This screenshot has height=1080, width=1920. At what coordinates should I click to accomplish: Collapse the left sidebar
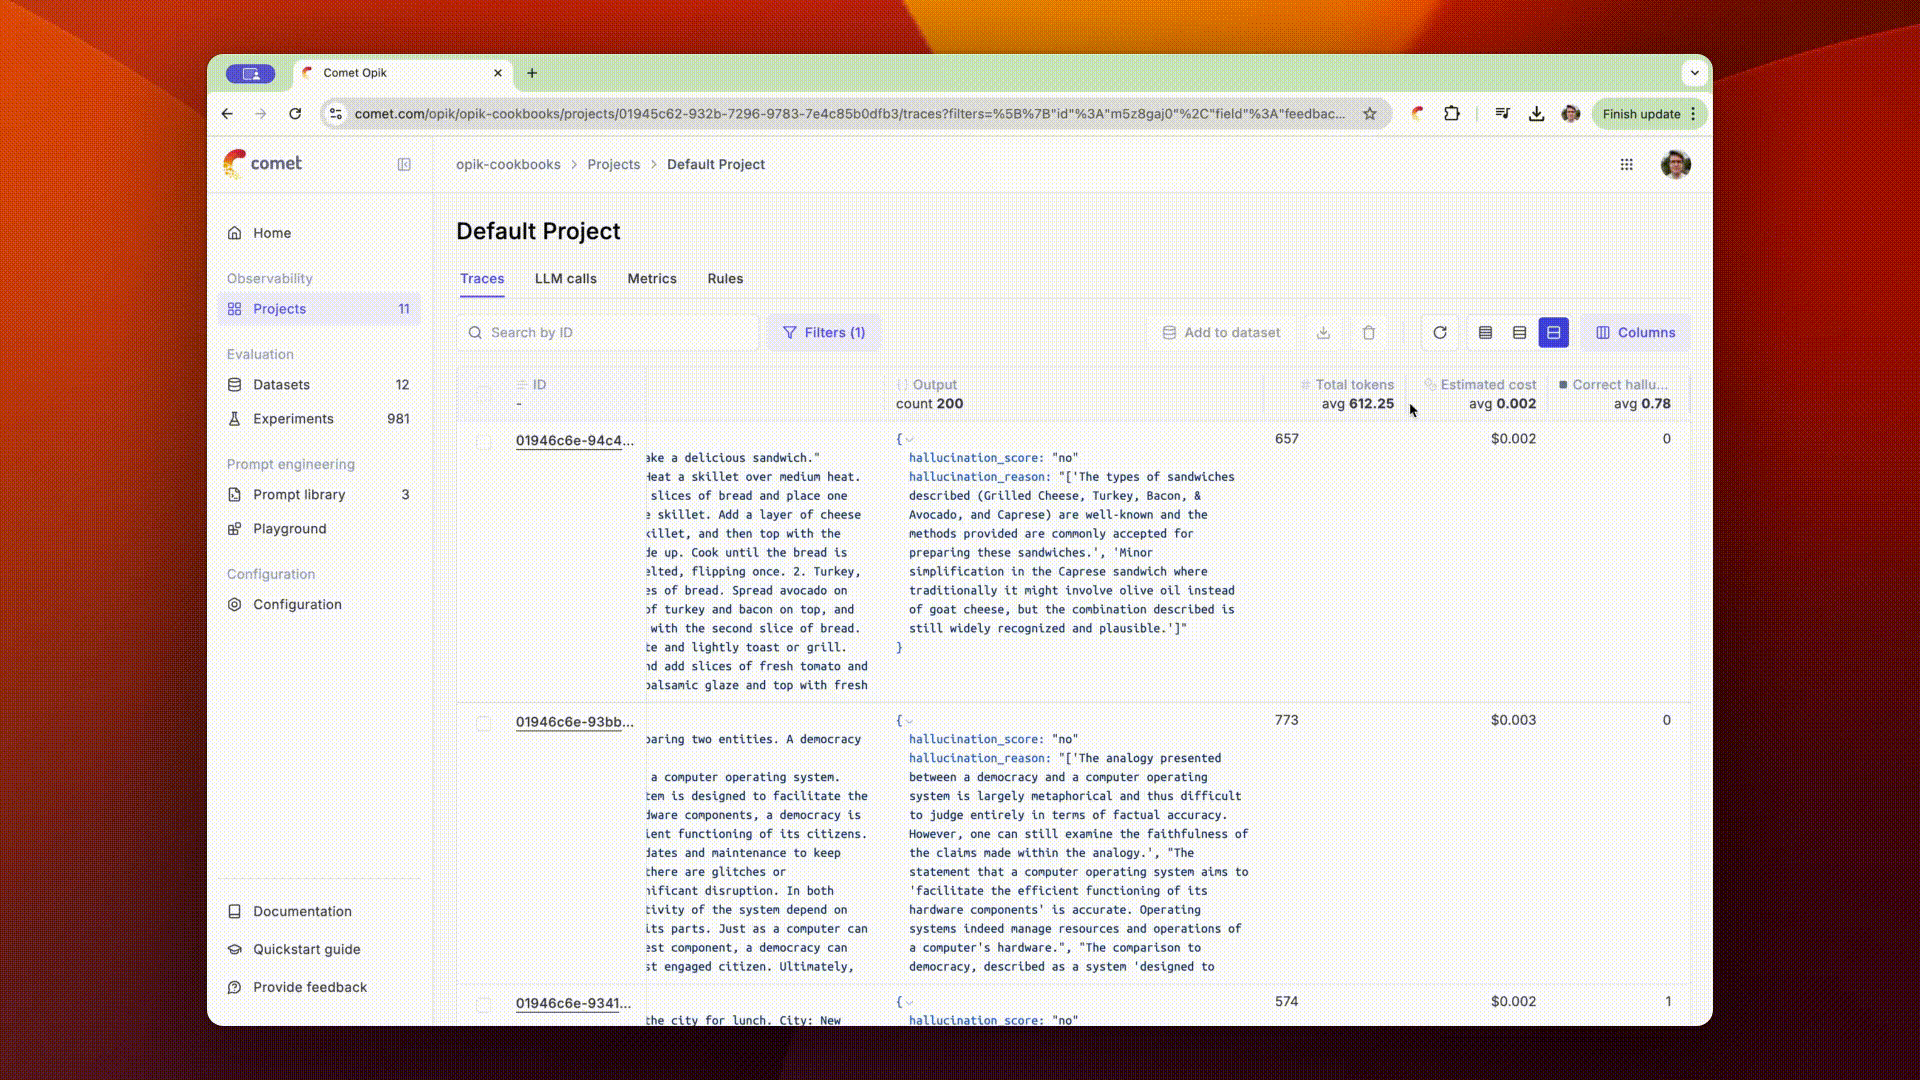[403, 164]
